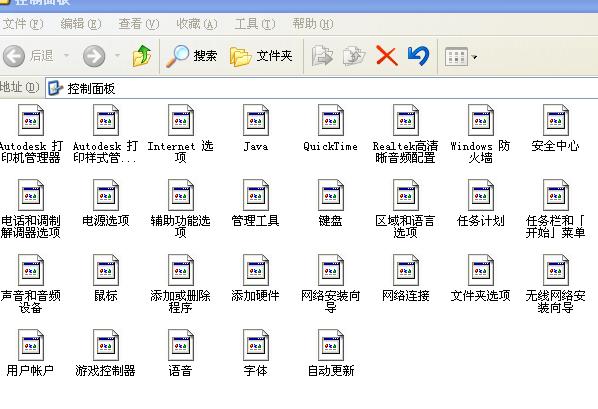Screen dimensions: 598x409
Task: Click the blue undo arrow button
Action: [x=418, y=56]
